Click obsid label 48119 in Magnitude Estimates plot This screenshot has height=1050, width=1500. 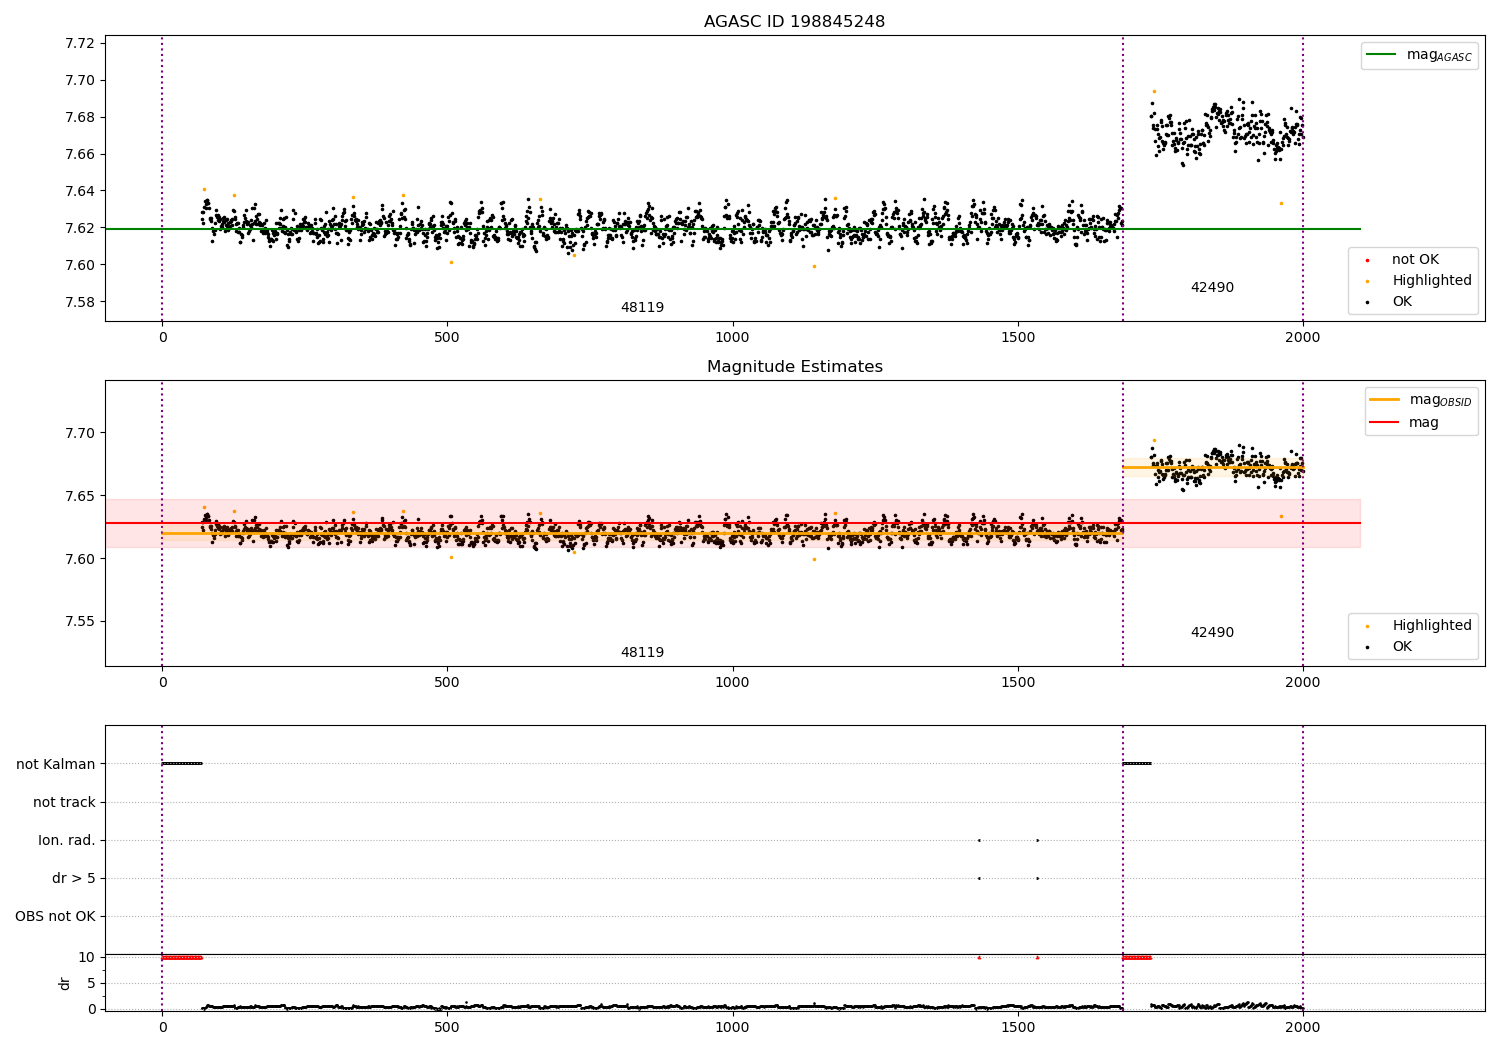(642, 653)
